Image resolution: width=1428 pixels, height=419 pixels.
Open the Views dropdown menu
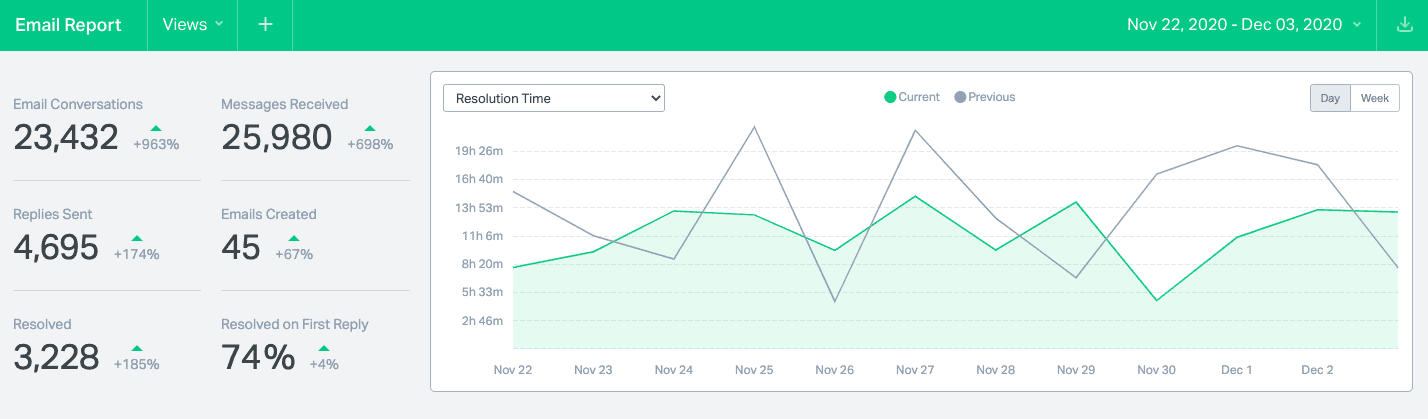pos(192,25)
